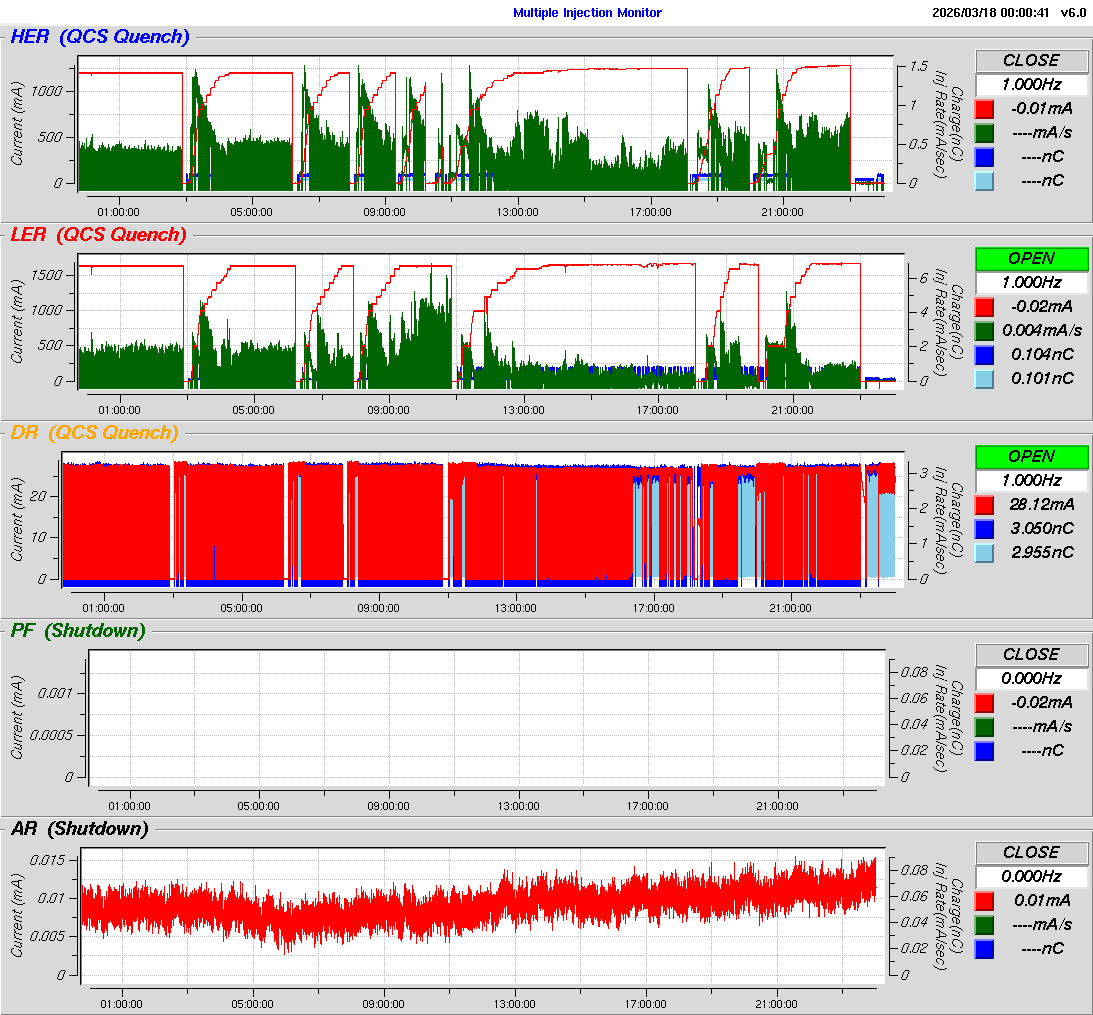Toggle the LER green OPEN status indicator
Image resolution: width=1093 pixels, height=1015 pixels.
[1031, 258]
